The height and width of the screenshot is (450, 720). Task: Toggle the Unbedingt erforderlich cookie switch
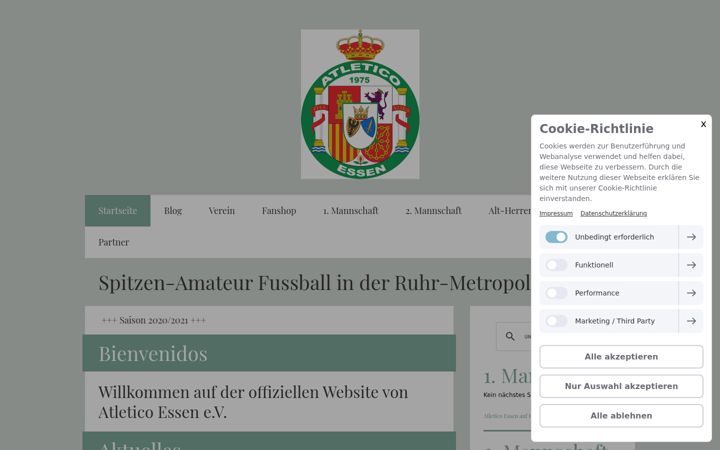coord(556,237)
